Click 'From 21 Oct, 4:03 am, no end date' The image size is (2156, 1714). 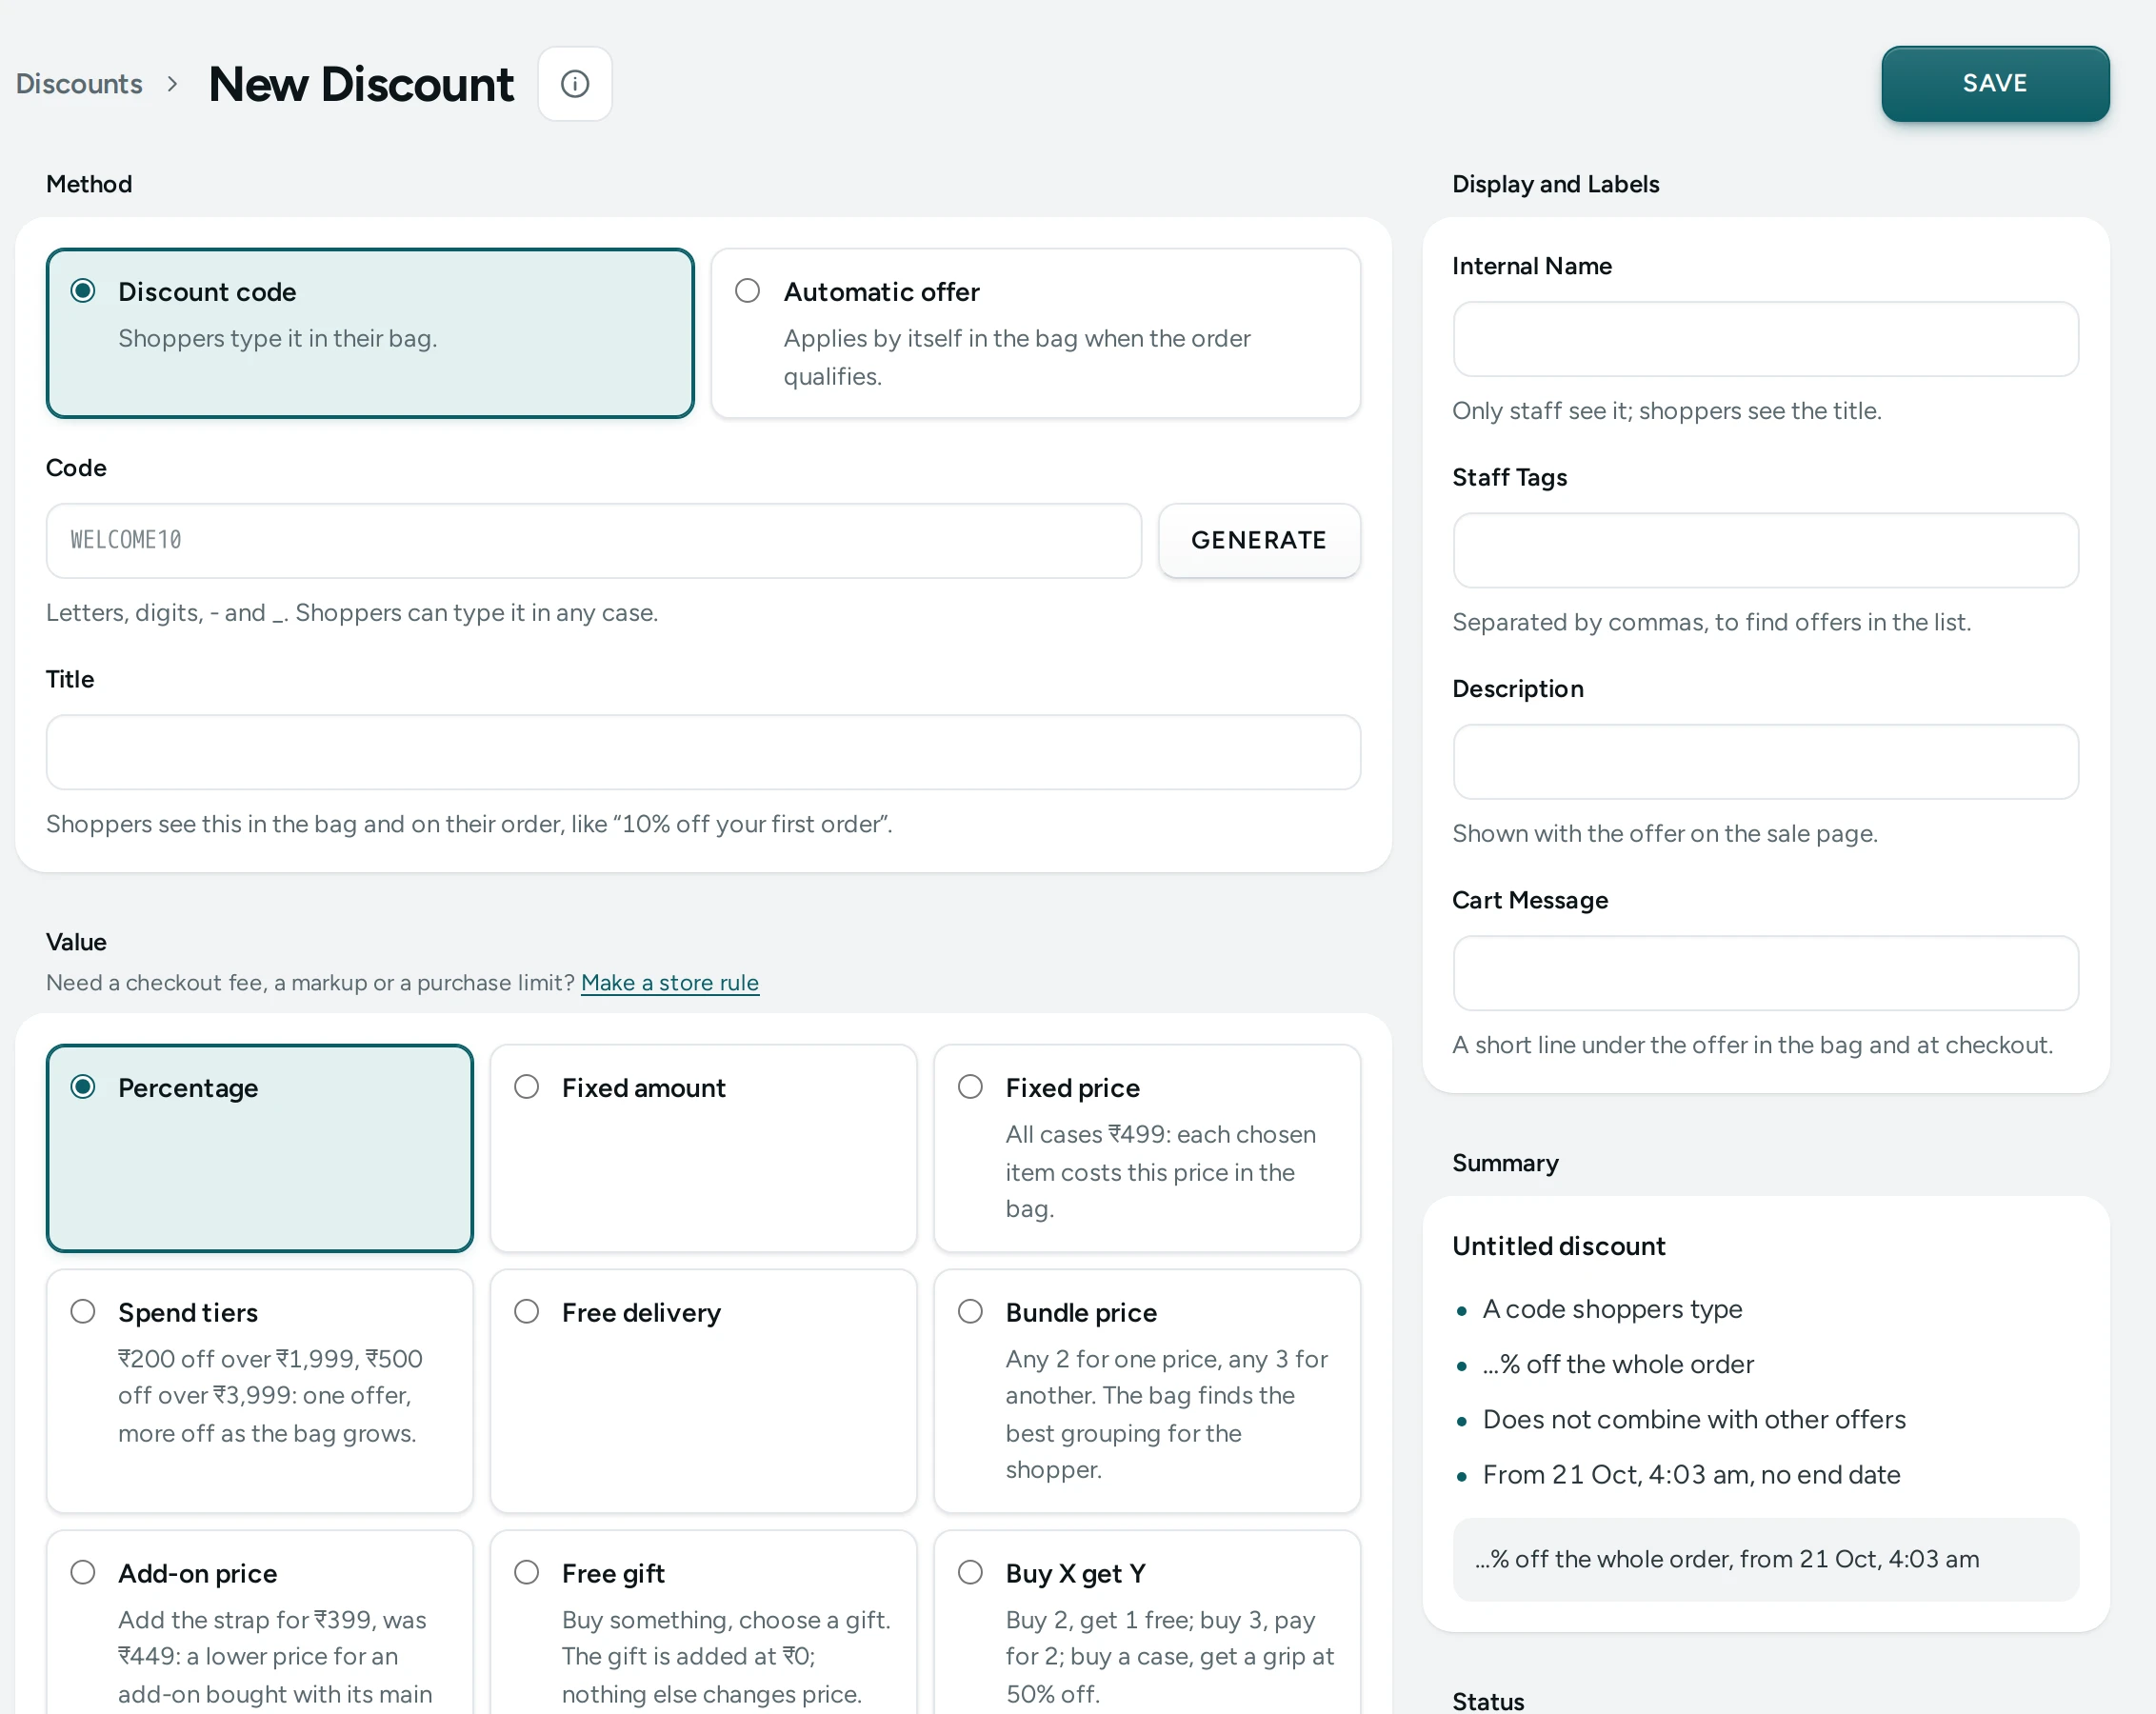click(x=1691, y=1474)
